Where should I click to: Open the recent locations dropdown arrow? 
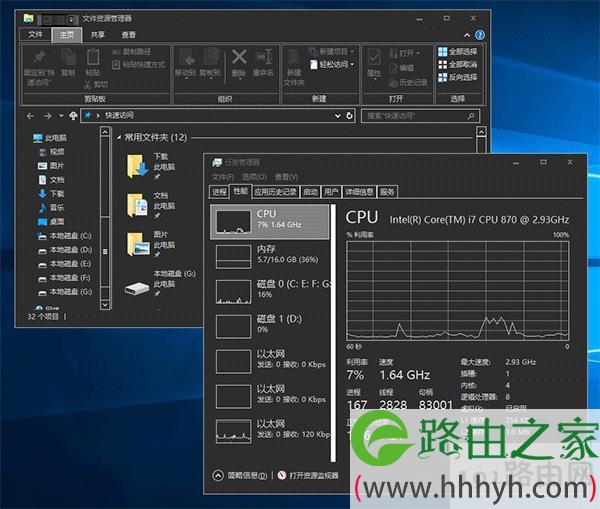(x=61, y=115)
